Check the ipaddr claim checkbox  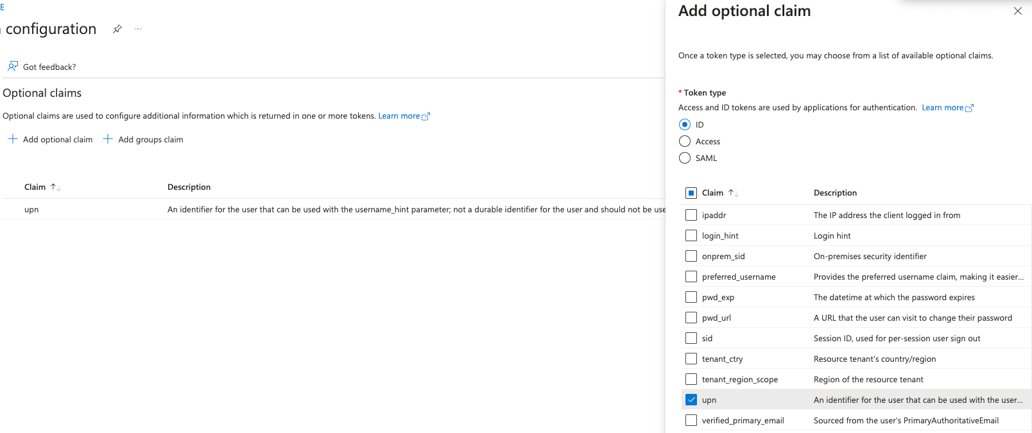click(691, 215)
